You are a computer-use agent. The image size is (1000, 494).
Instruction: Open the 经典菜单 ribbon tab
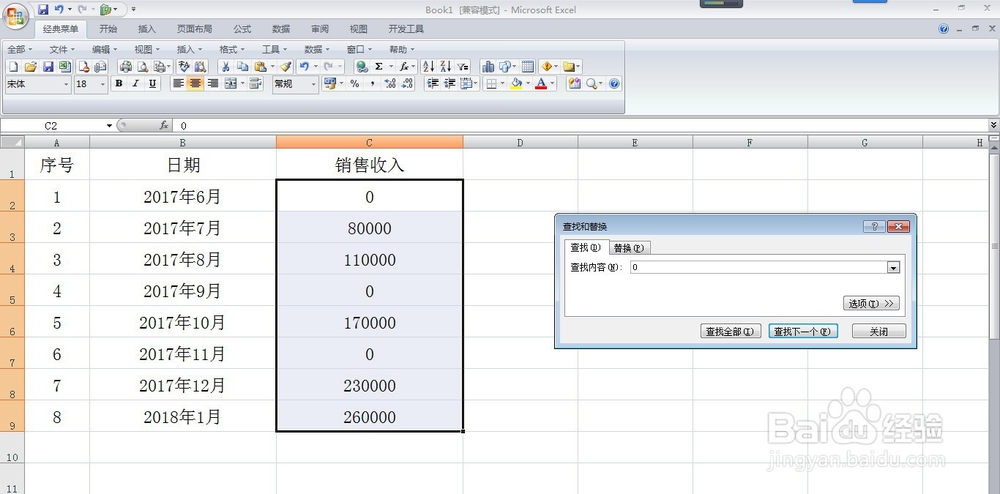point(61,29)
